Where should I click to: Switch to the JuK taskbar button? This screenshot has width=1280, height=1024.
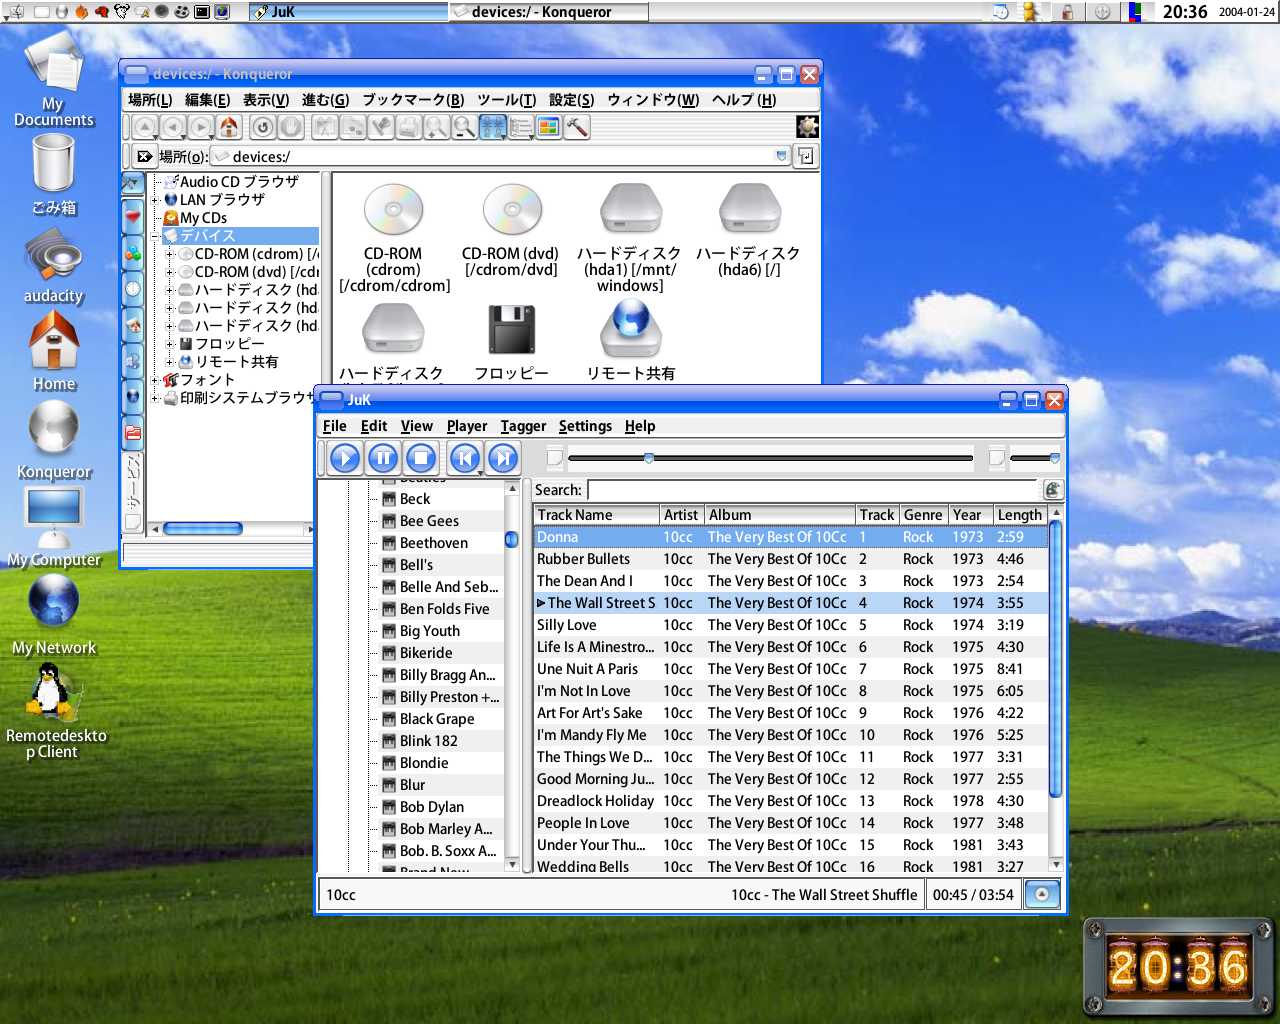coord(348,12)
